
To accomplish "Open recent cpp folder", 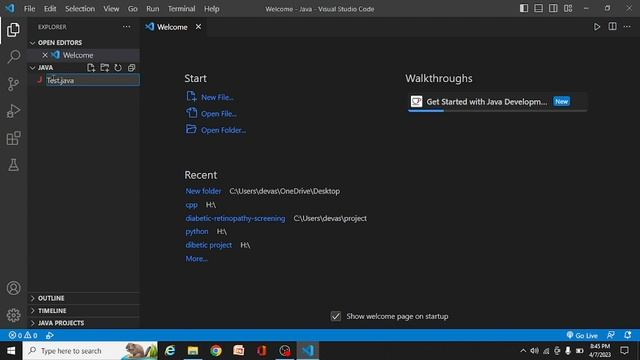I will [191, 204].
